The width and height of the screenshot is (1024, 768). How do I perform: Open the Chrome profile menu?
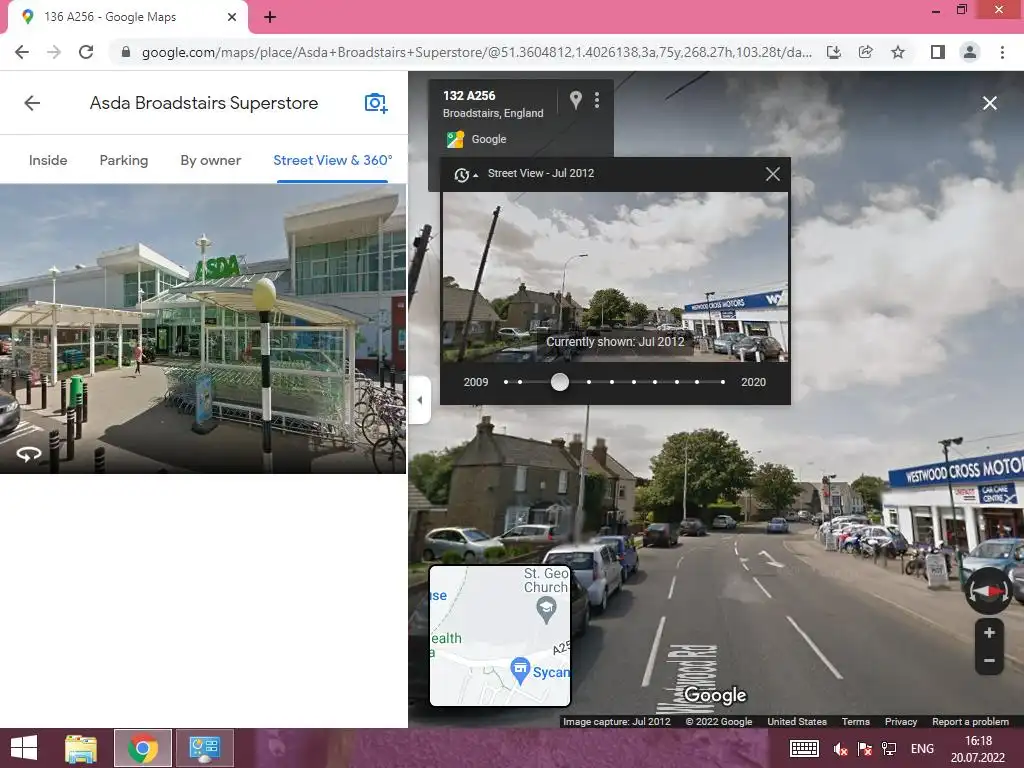point(970,52)
